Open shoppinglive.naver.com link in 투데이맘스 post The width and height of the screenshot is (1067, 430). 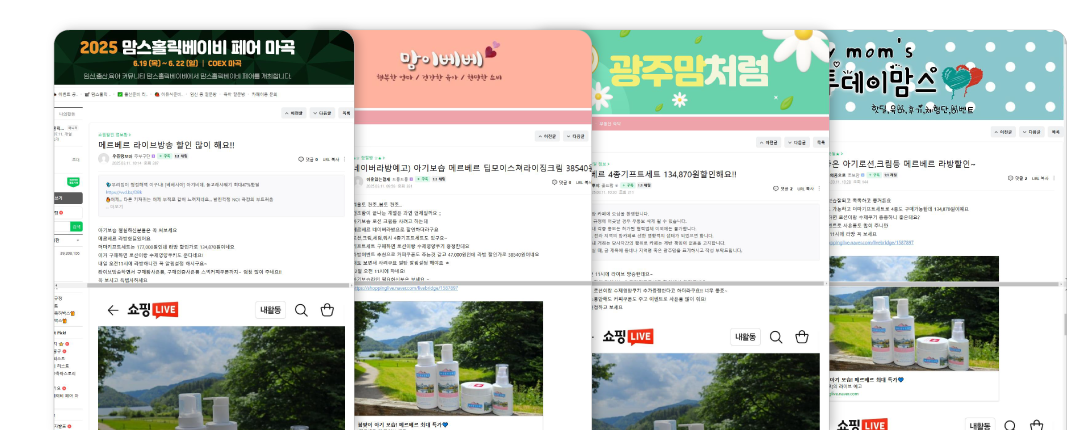point(871,242)
